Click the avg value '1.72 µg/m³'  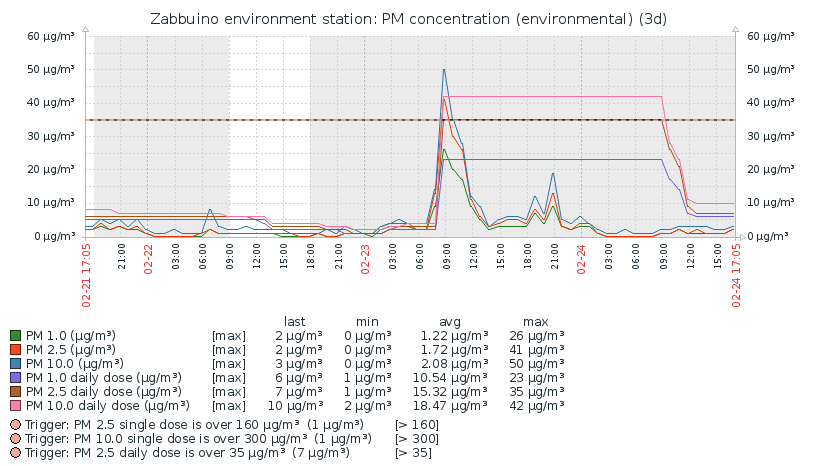454,350
